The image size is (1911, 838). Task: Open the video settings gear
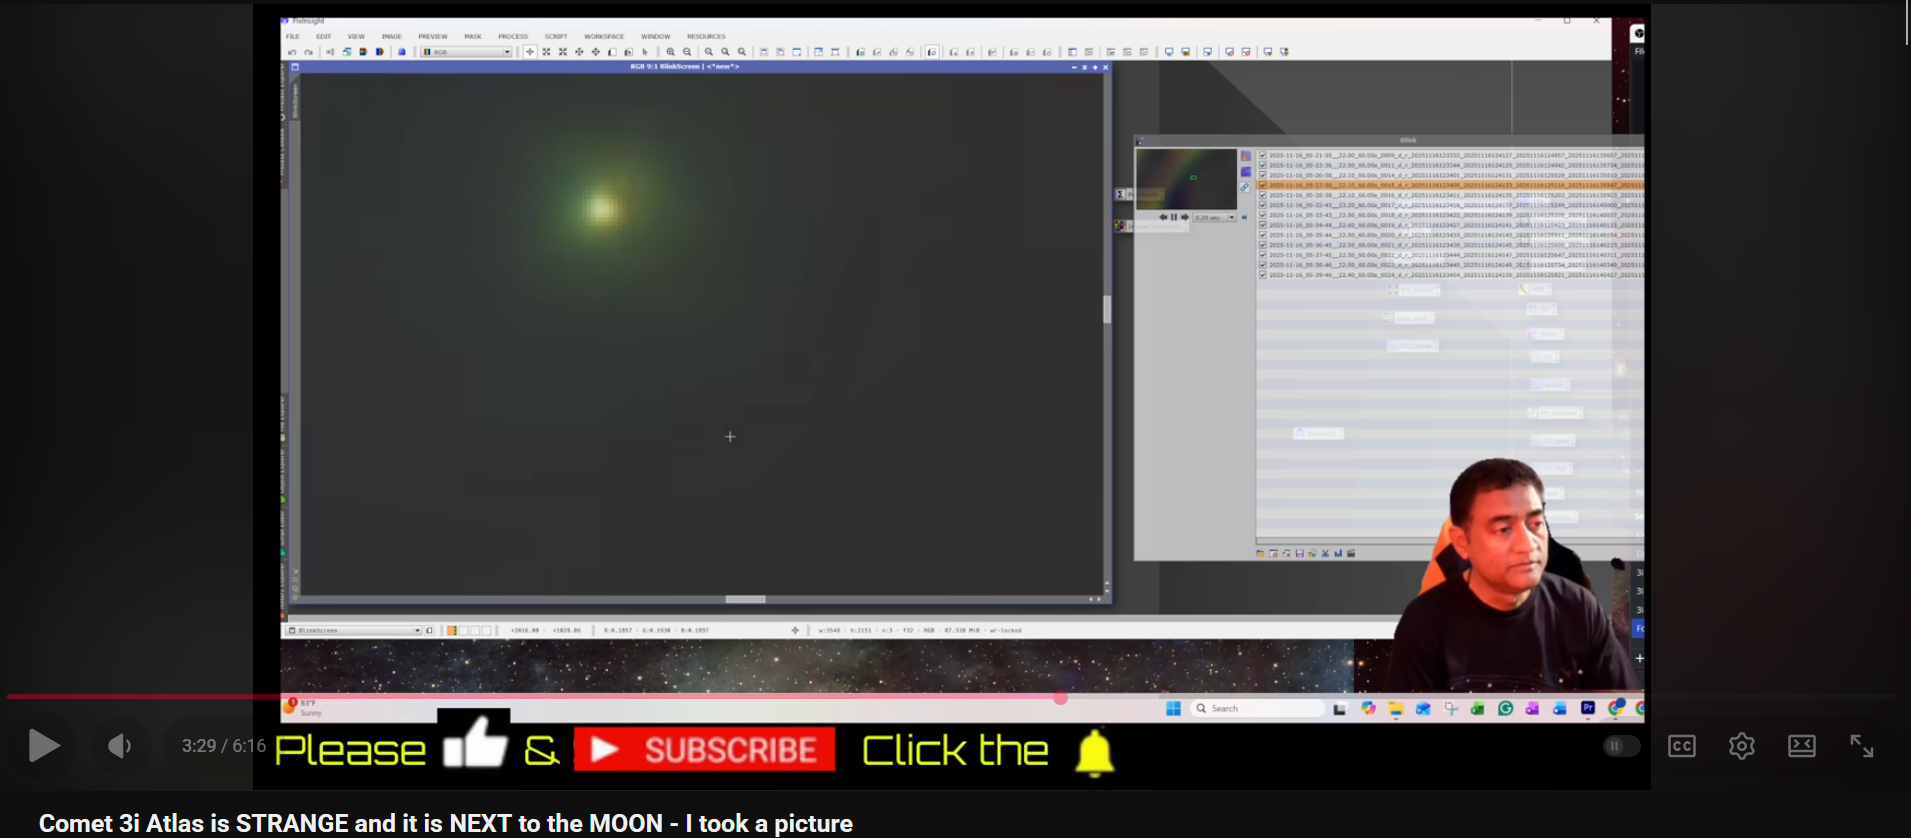pos(1742,746)
